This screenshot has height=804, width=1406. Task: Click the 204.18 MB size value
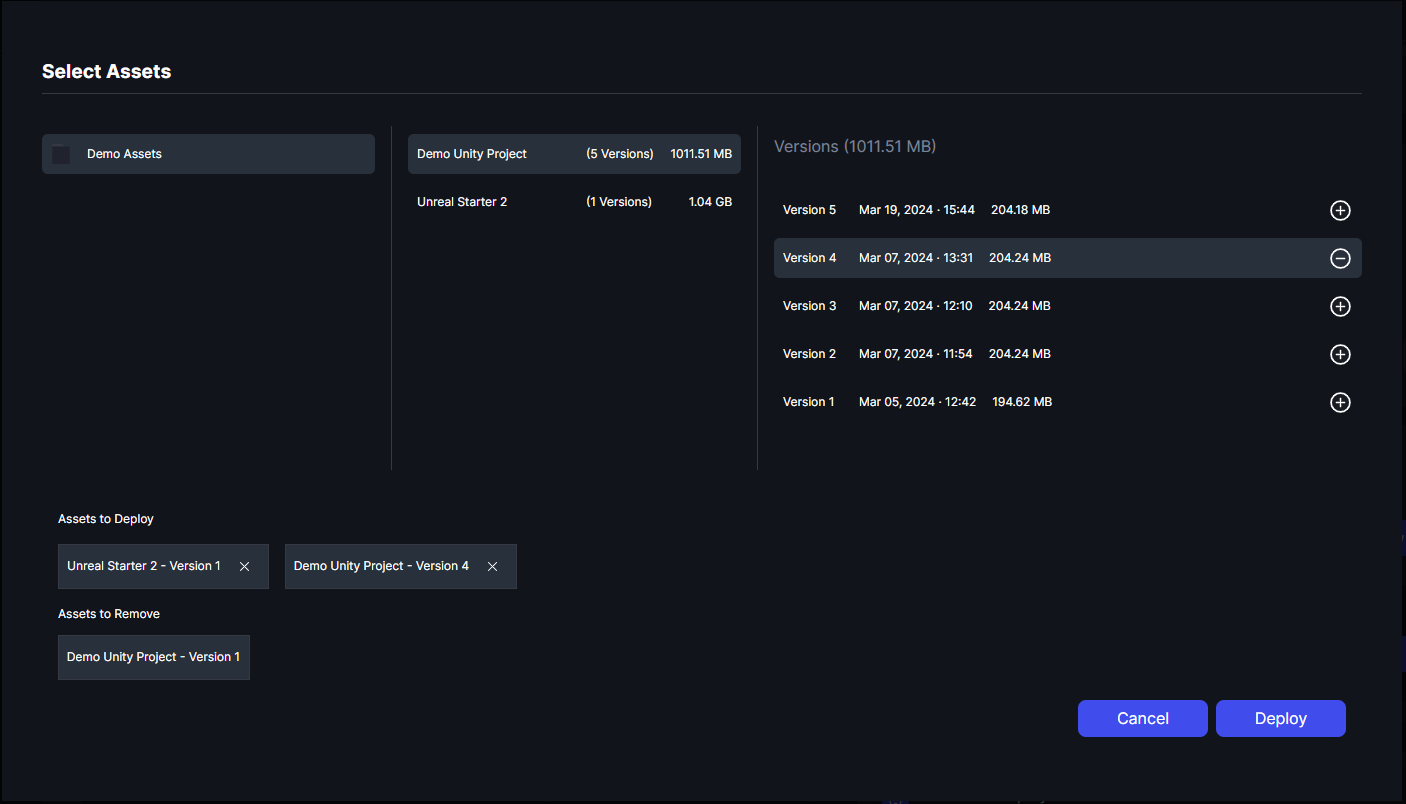[x=1020, y=210]
